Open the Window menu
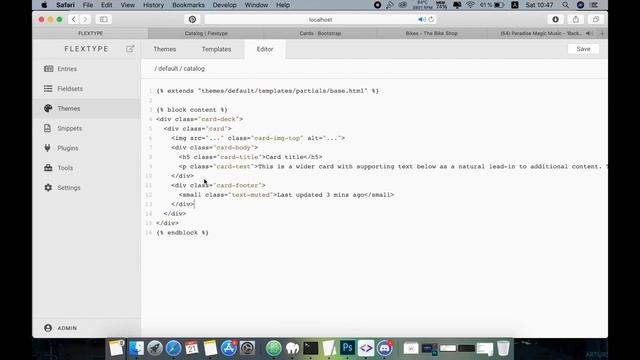The height and width of the screenshot is (360, 640). tap(256, 5)
